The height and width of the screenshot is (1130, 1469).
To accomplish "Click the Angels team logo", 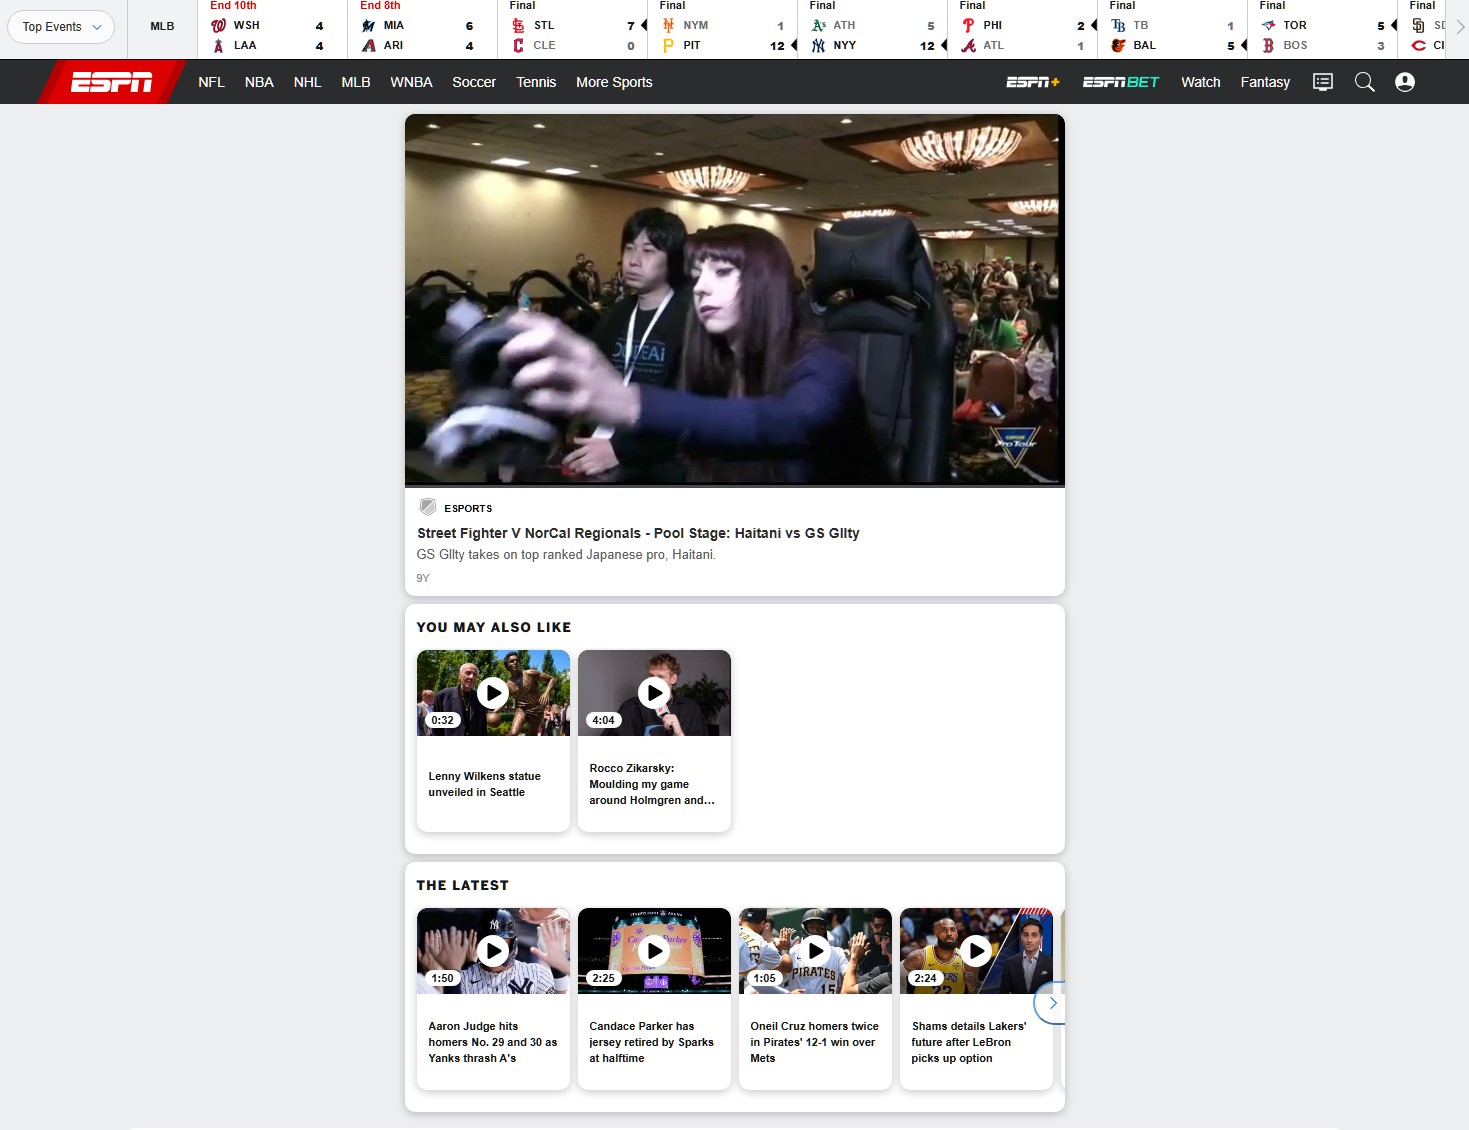I will point(218,45).
